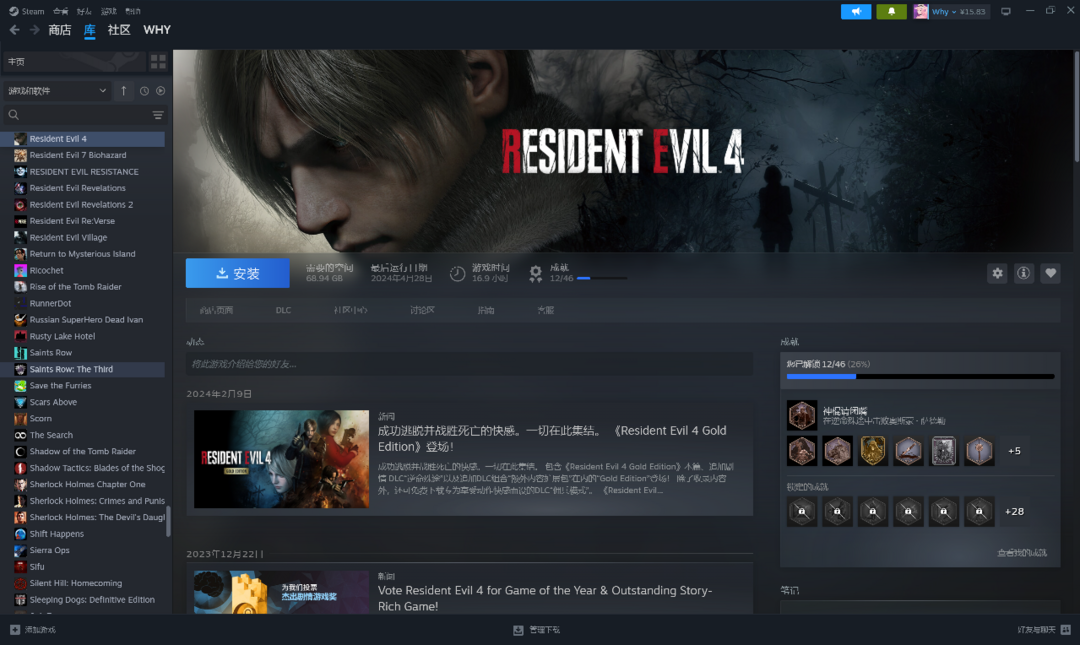Select the gold shield-shaped achievement badge

point(873,451)
